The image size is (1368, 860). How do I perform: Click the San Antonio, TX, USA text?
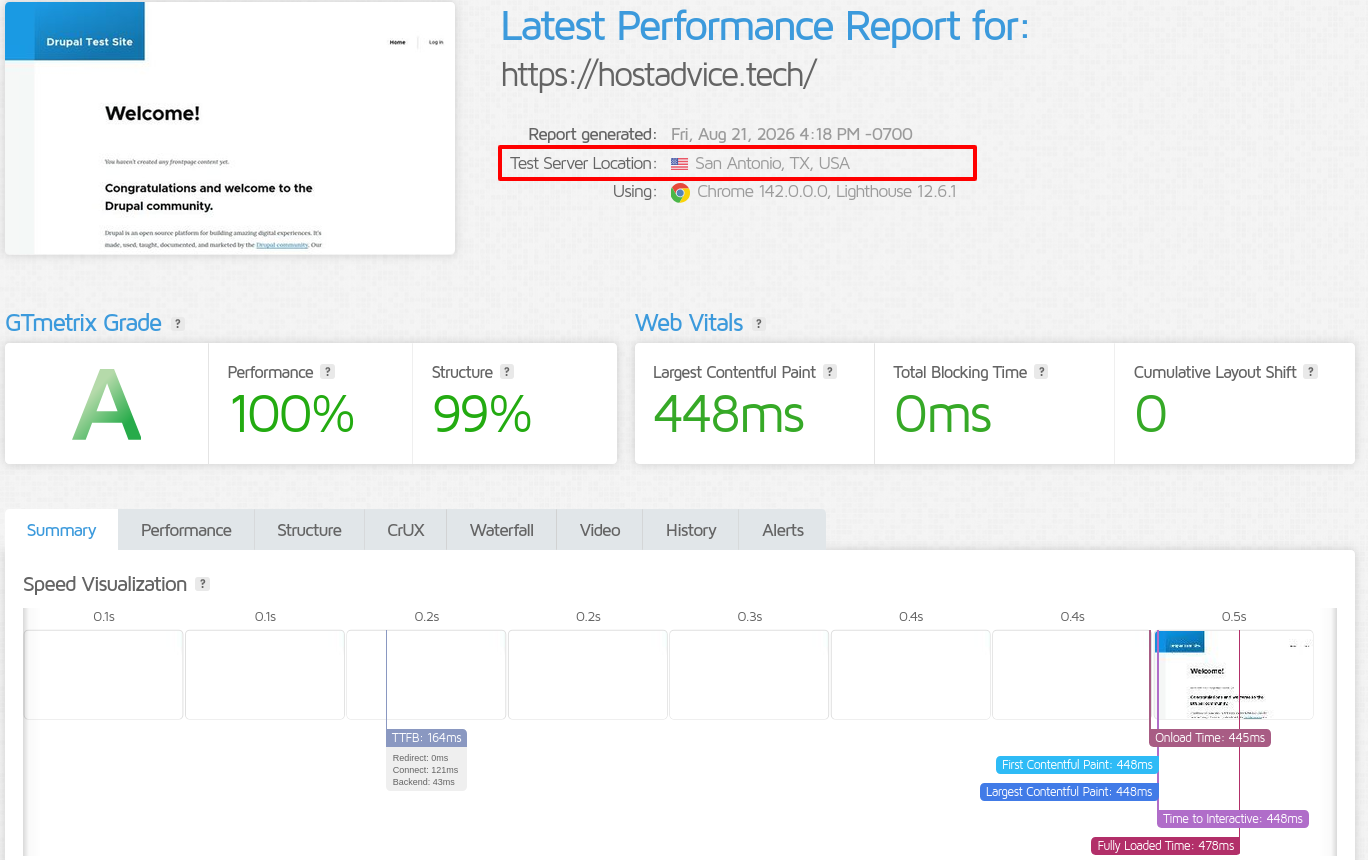click(773, 164)
